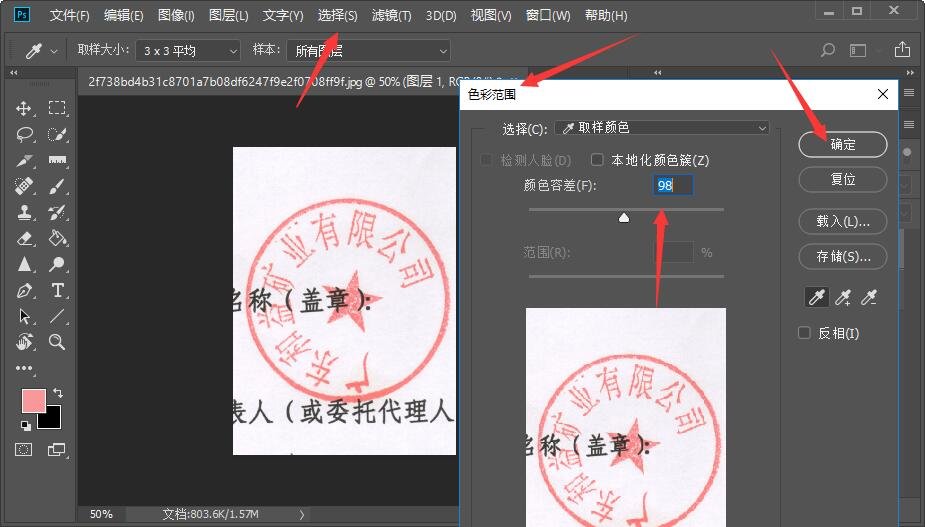Expand the toolbox double-arrow at top left

14,73
